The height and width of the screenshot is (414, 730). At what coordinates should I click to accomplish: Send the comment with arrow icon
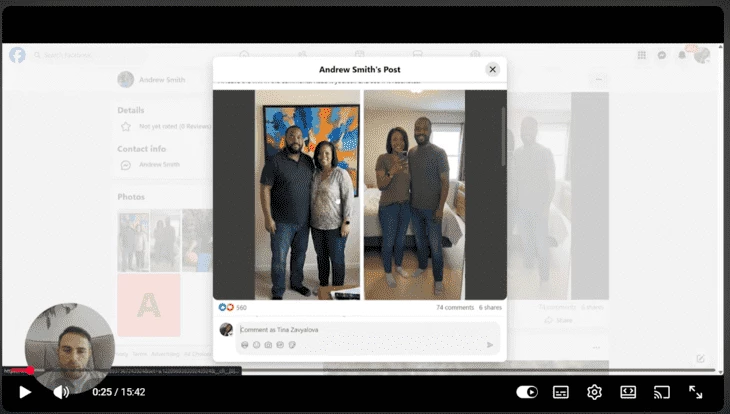(x=490, y=345)
